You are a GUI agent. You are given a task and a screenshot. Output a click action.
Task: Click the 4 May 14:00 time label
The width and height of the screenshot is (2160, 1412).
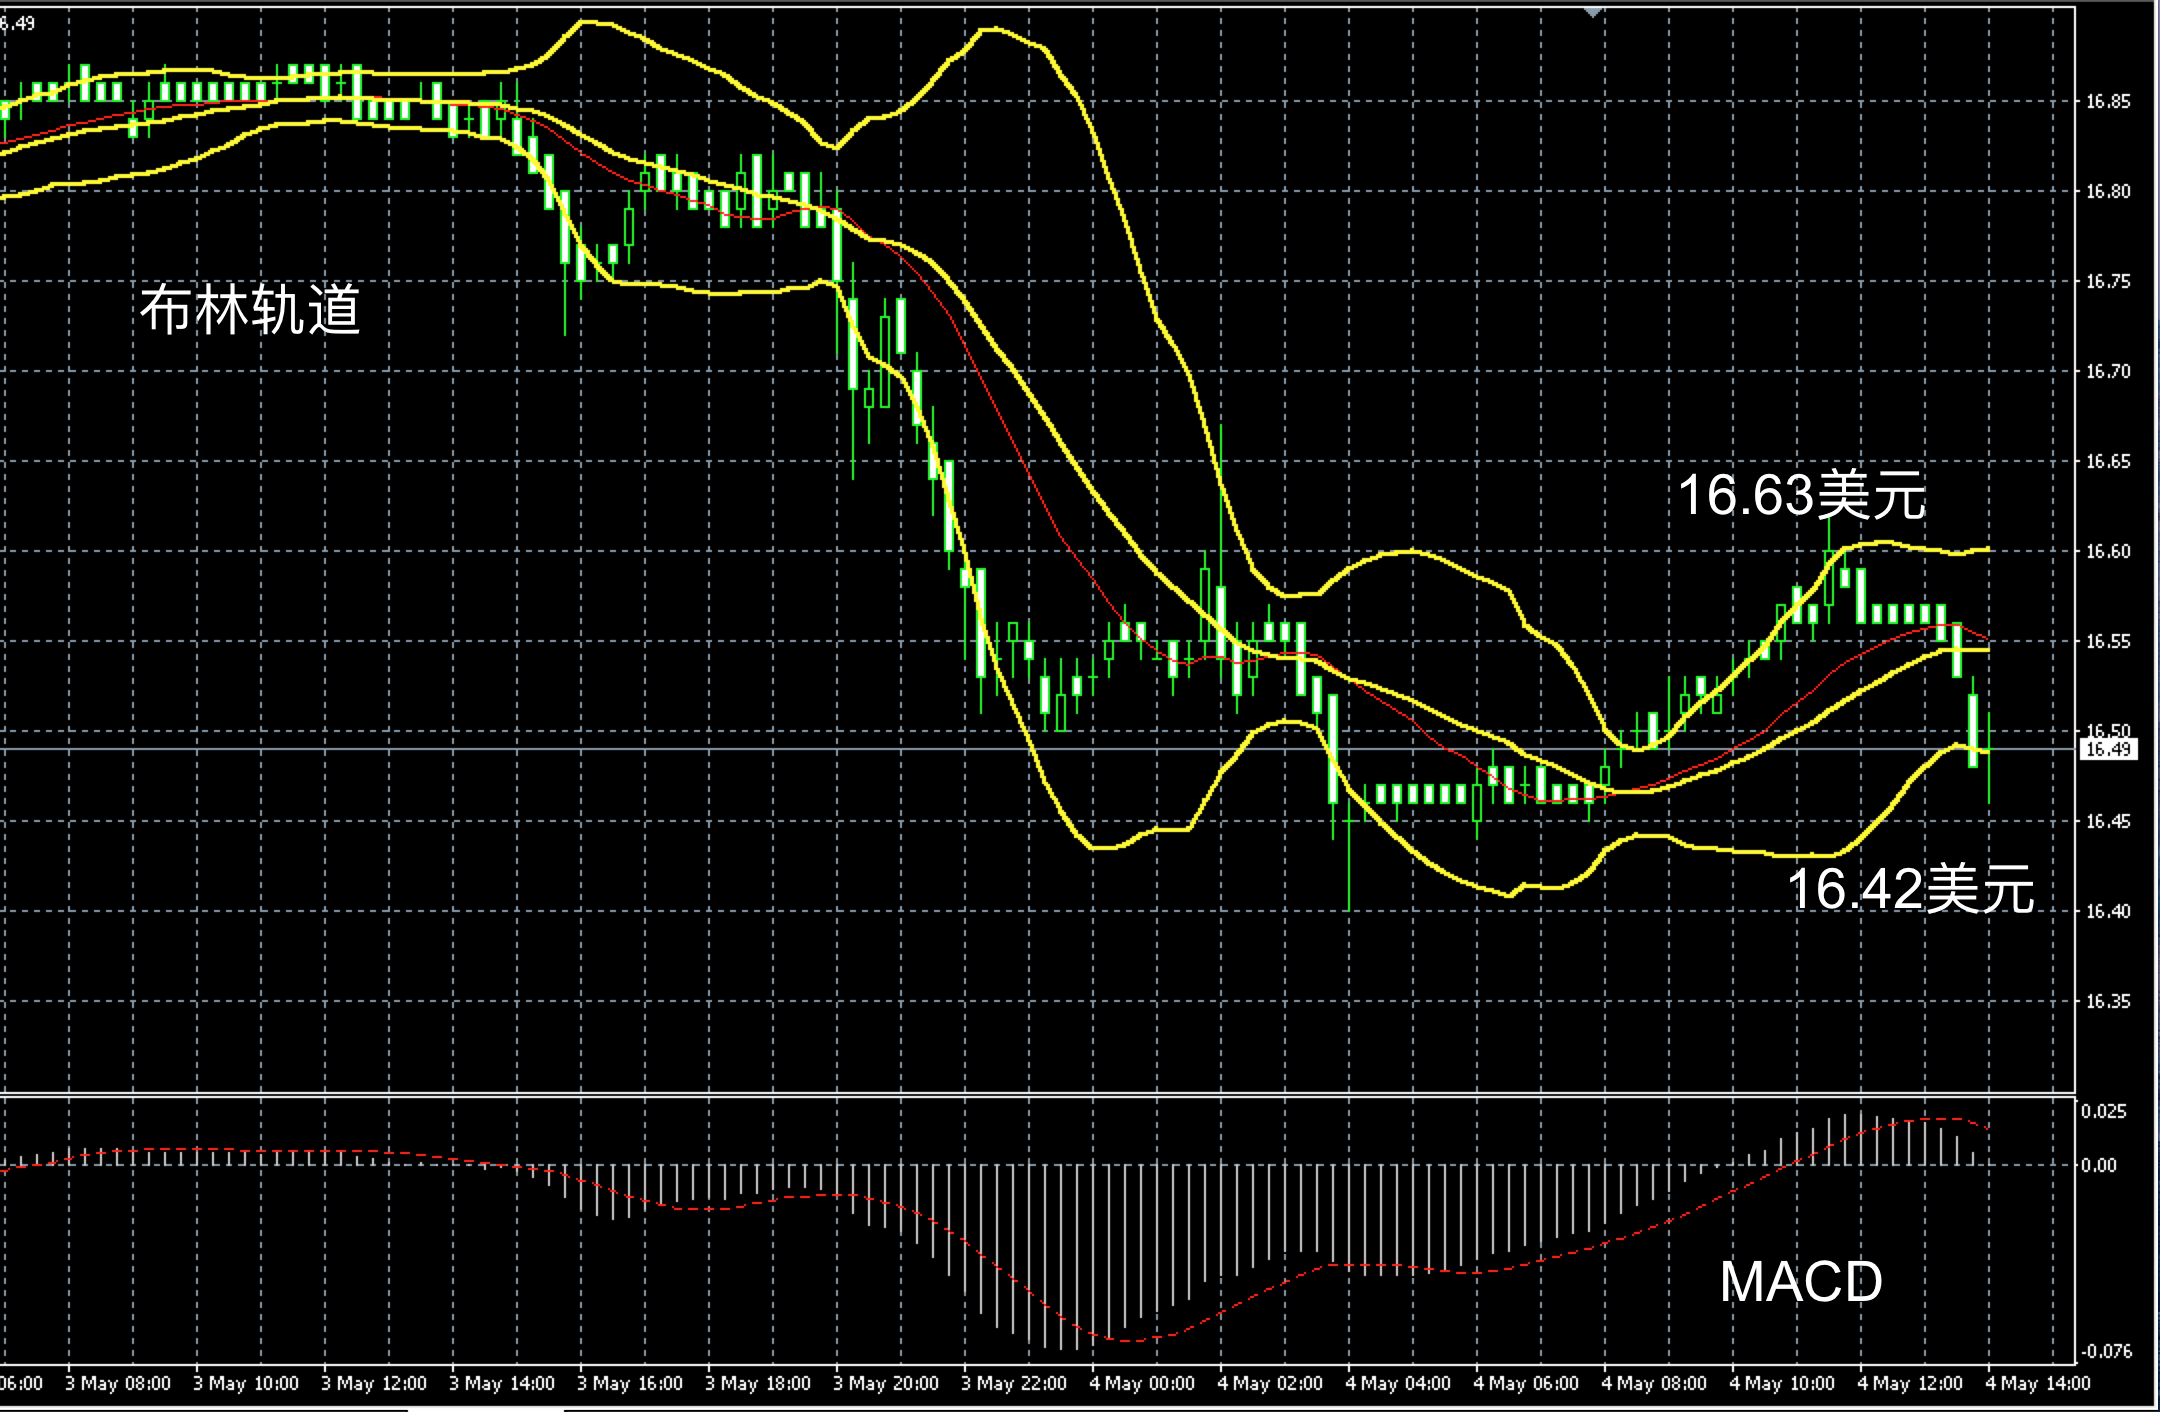pos(2038,1383)
